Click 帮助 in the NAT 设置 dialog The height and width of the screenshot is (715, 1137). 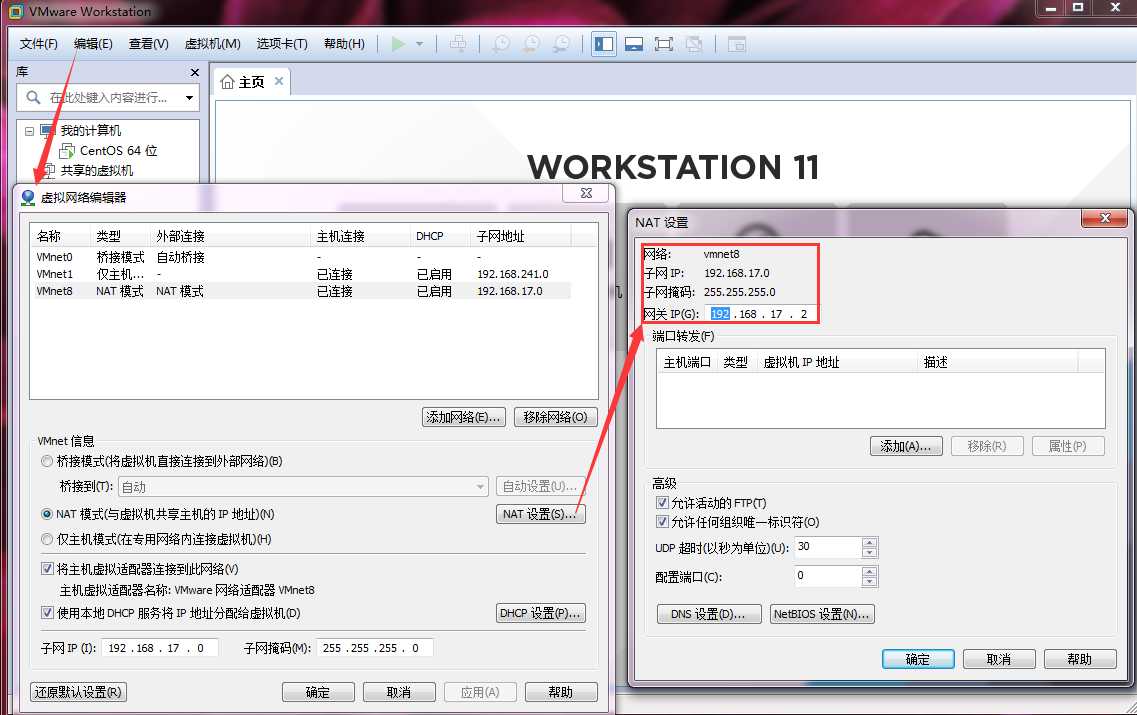click(x=1080, y=659)
